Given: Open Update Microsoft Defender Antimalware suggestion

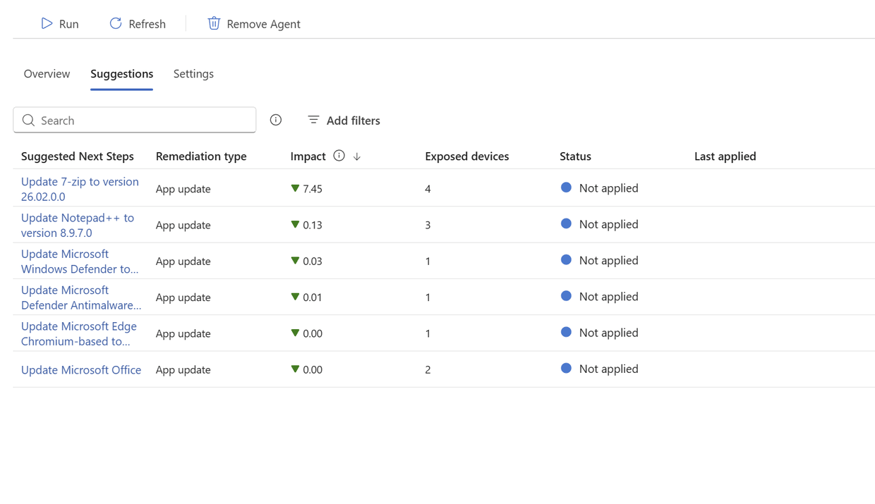Looking at the screenshot, I should tap(81, 297).
